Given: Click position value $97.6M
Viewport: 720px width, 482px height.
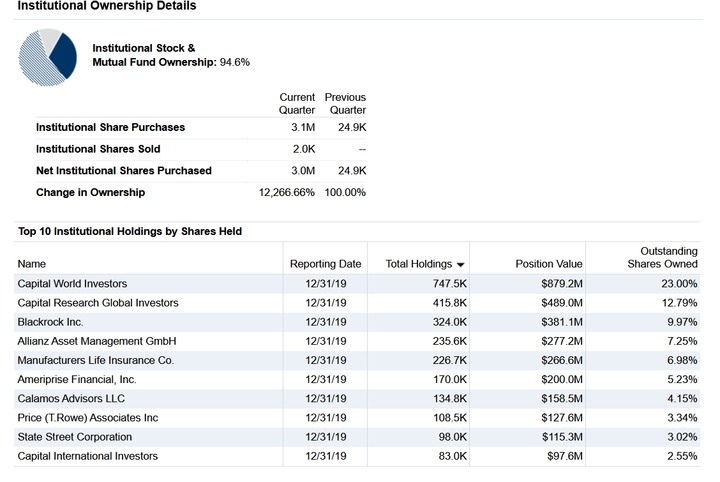Looking at the screenshot, I should click(x=565, y=456).
